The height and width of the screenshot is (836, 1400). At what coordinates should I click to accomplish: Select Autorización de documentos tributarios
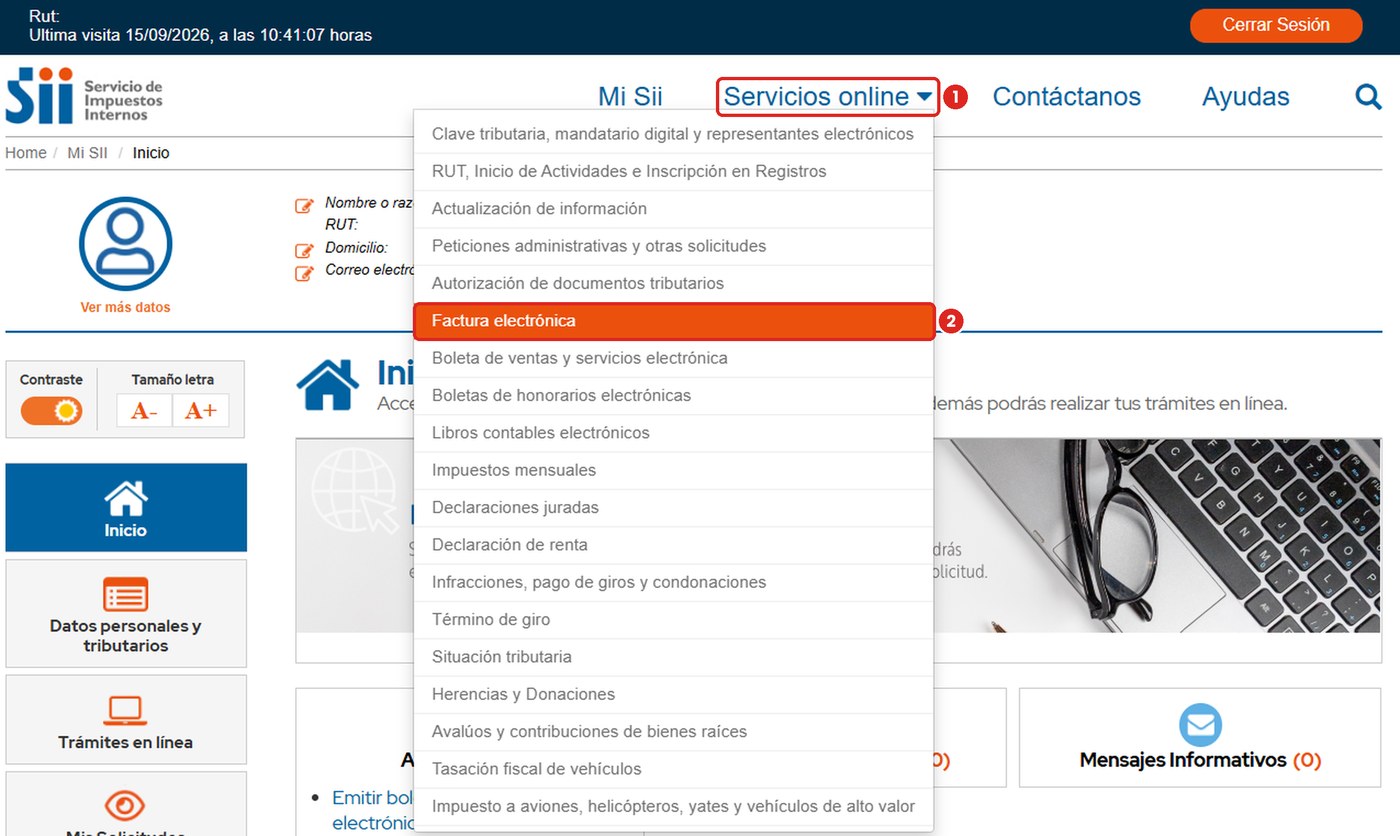674,284
